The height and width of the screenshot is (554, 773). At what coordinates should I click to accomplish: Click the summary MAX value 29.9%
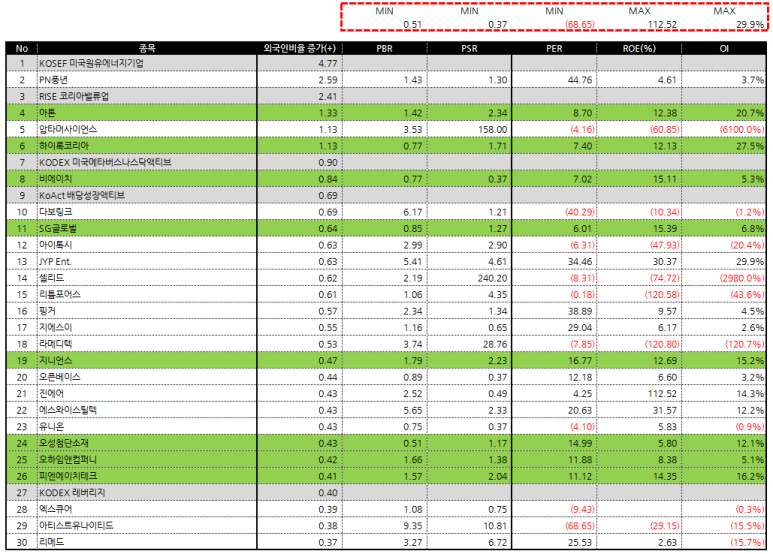[x=750, y=25]
